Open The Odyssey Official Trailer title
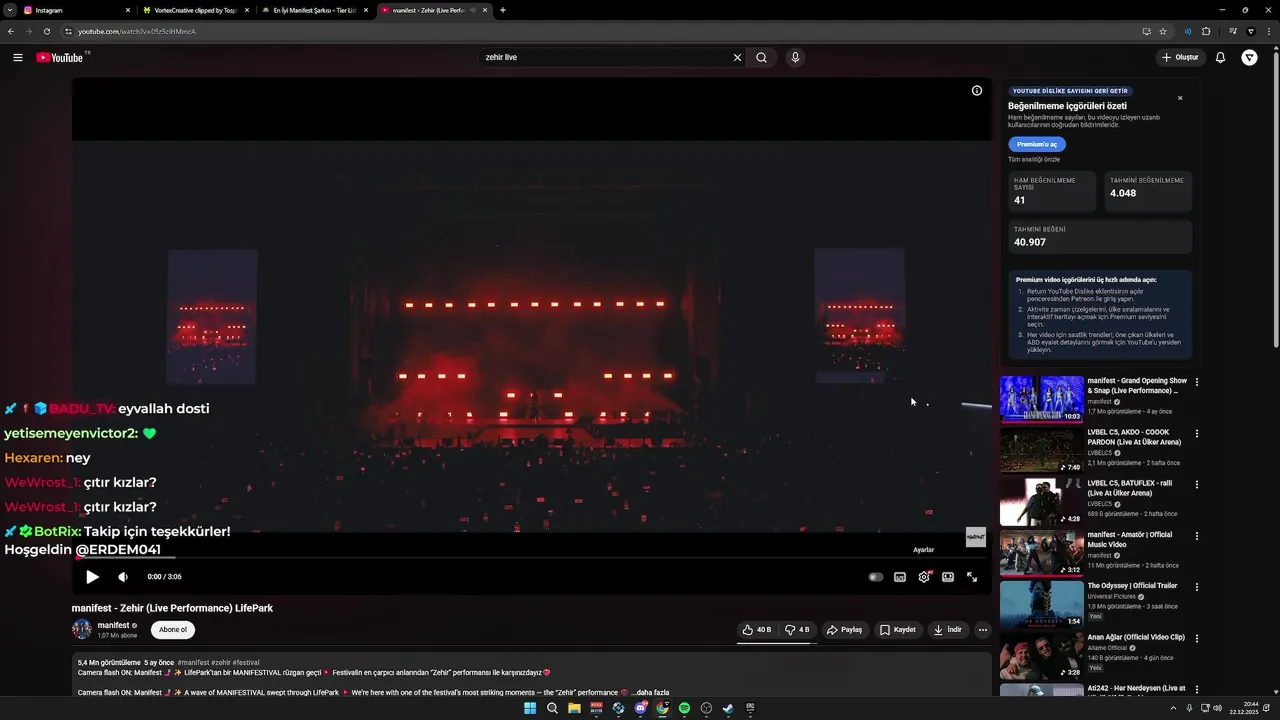This screenshot has width=1280, height=720. (x=1132, y=586)
